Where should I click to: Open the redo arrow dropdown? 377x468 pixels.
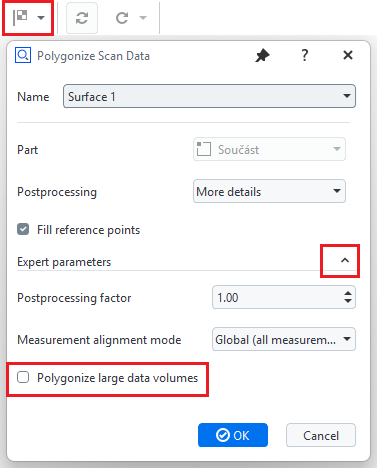[x=143, y=18]
